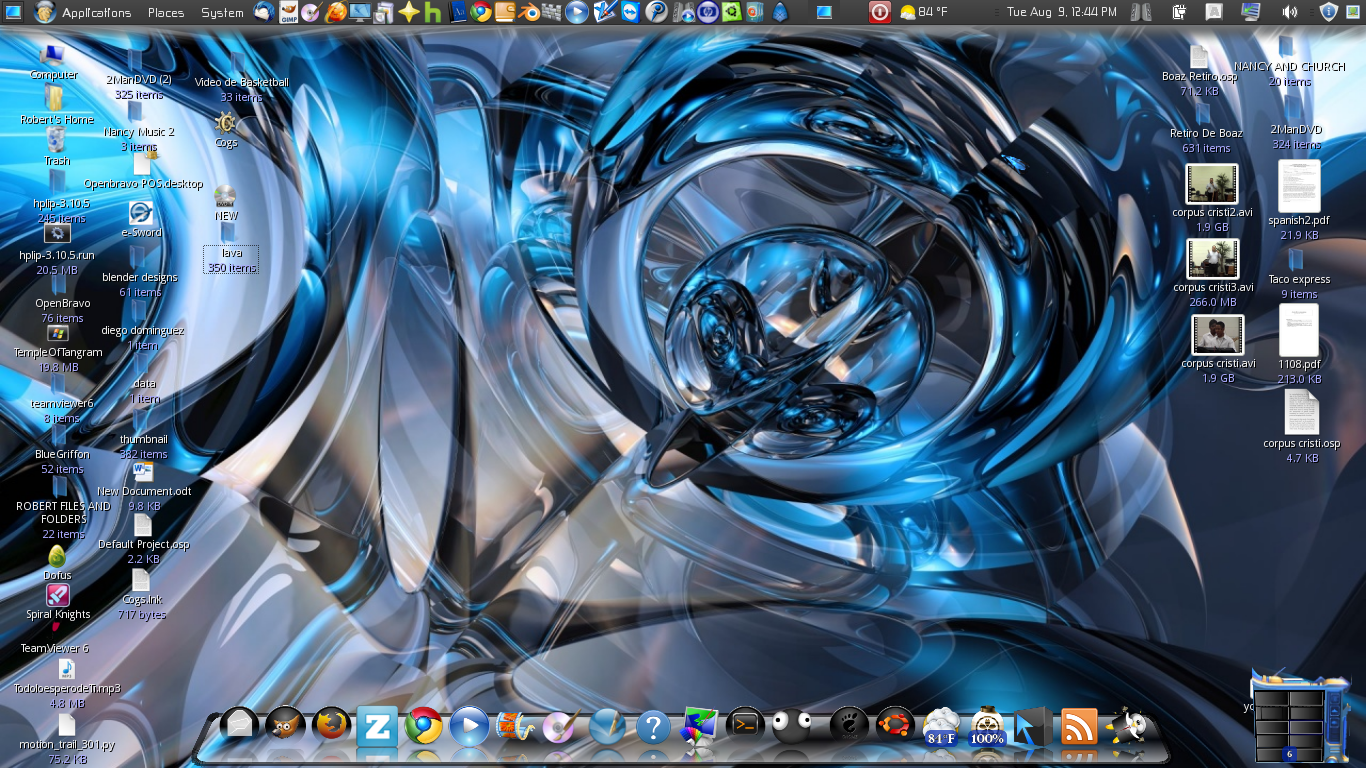
Task: Launch Blender from the top panel
Action: [529, 13]
